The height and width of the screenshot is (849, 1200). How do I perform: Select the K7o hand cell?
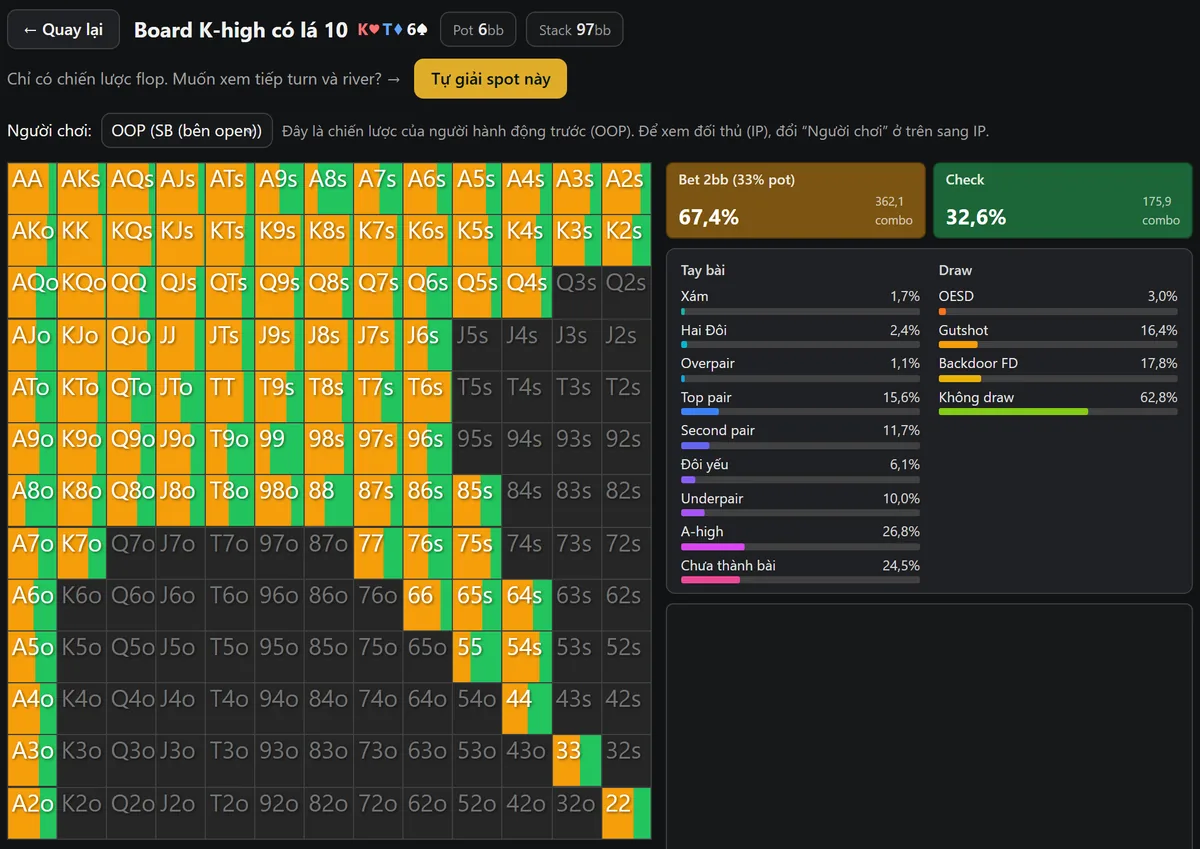[82, 553]
